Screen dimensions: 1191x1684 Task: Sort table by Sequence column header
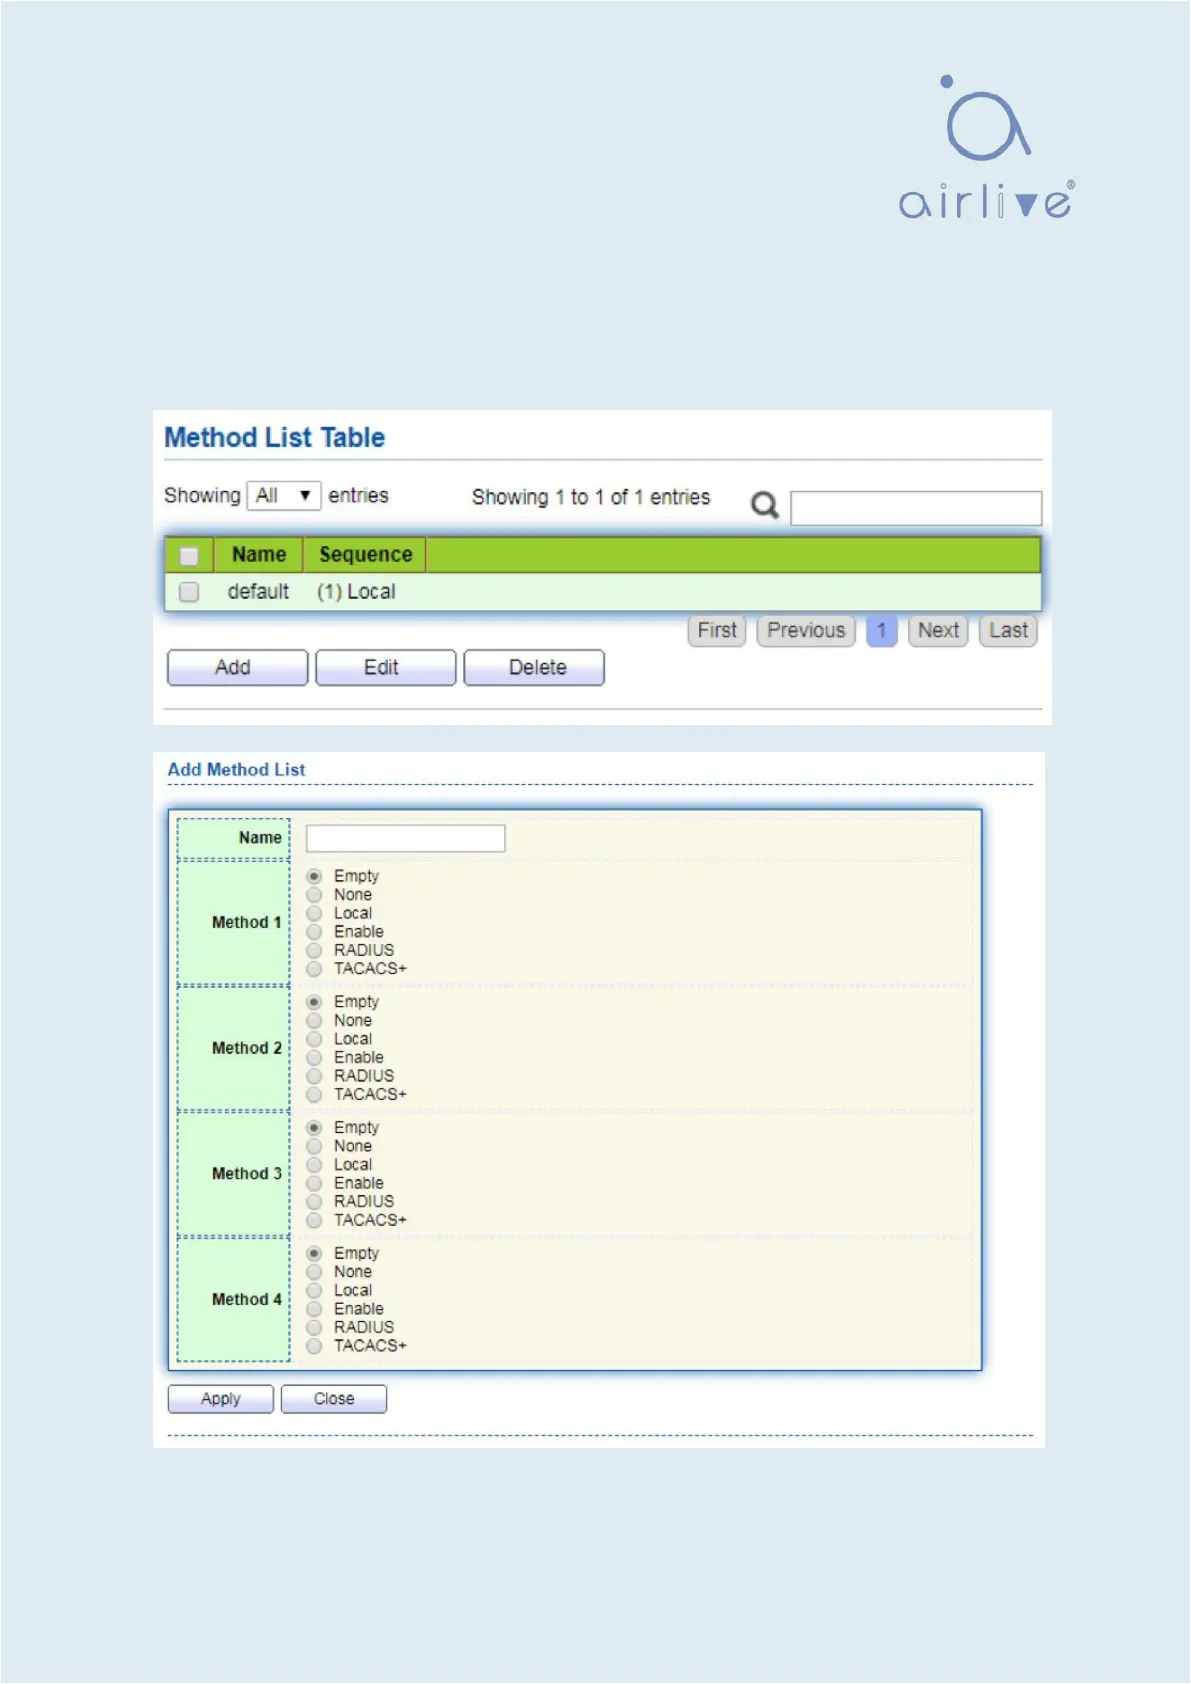[365, 555]
